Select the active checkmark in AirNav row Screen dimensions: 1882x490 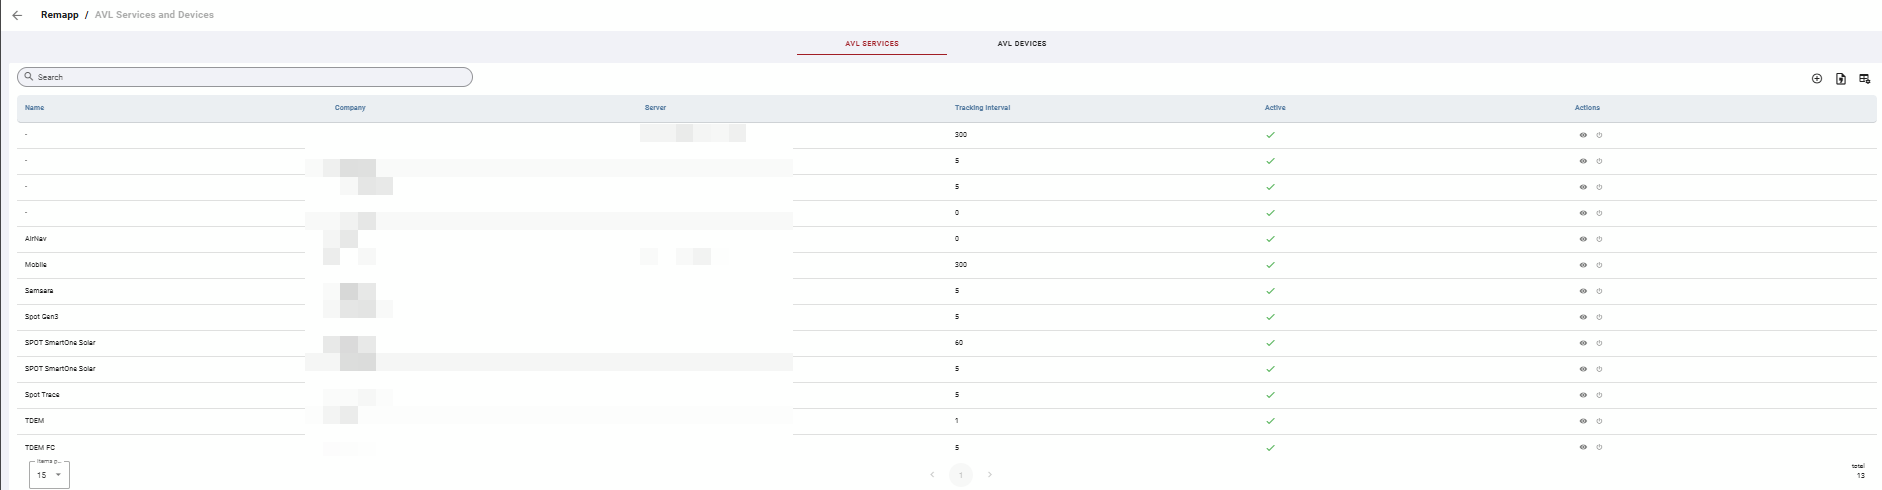pyautogui.click(x=1270, y=239)
